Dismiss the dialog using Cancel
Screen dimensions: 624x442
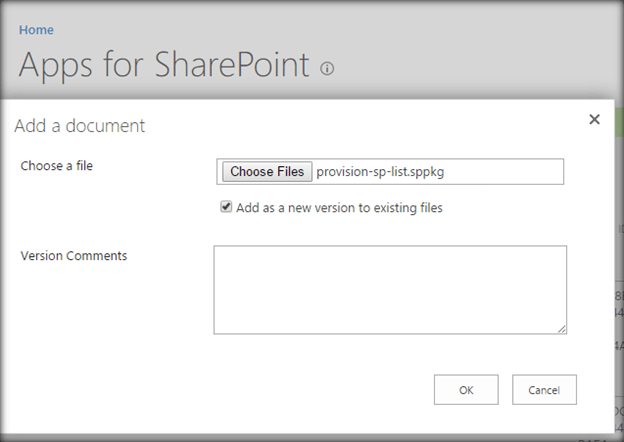click(x=544, y=390)
